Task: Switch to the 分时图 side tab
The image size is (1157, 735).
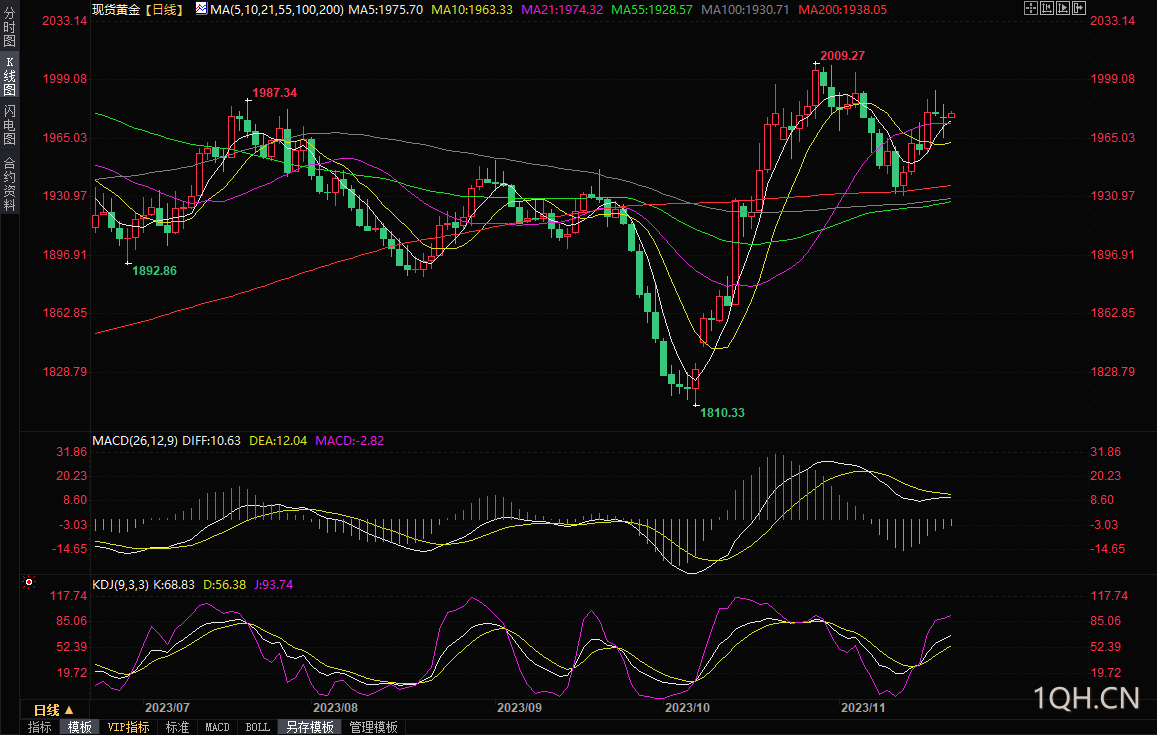Action: [9, 32]
